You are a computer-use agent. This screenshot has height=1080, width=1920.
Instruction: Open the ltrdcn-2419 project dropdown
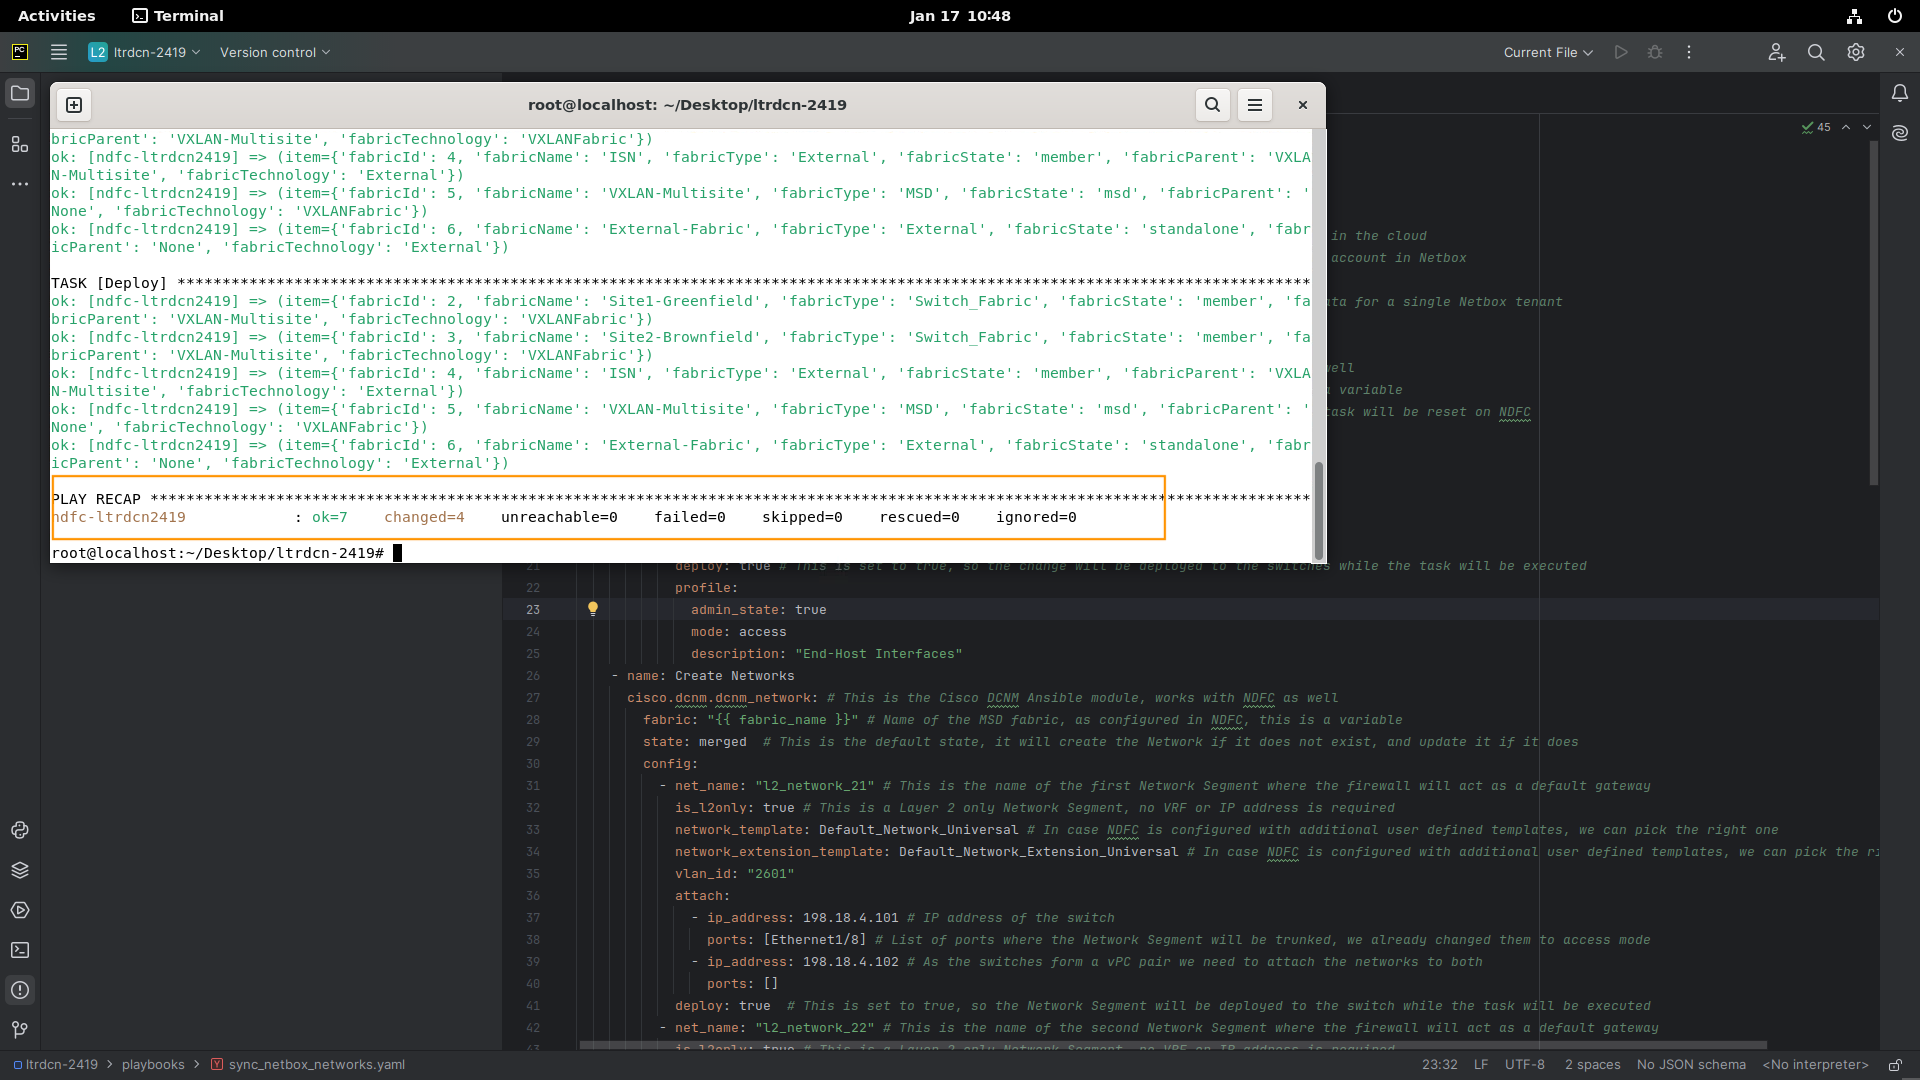click(x=145, y=52)
